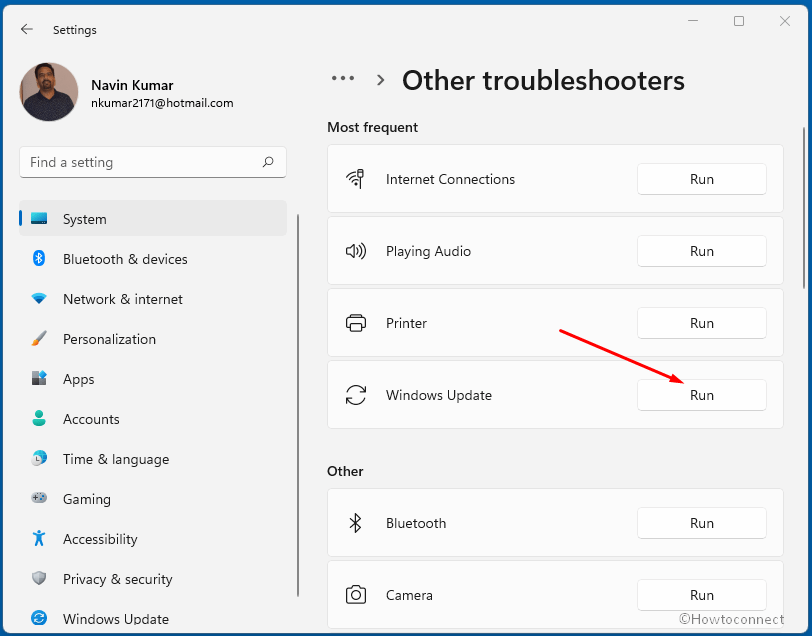Click the Accounts person icon
812x636 pixels.
[x=39, y=418]
